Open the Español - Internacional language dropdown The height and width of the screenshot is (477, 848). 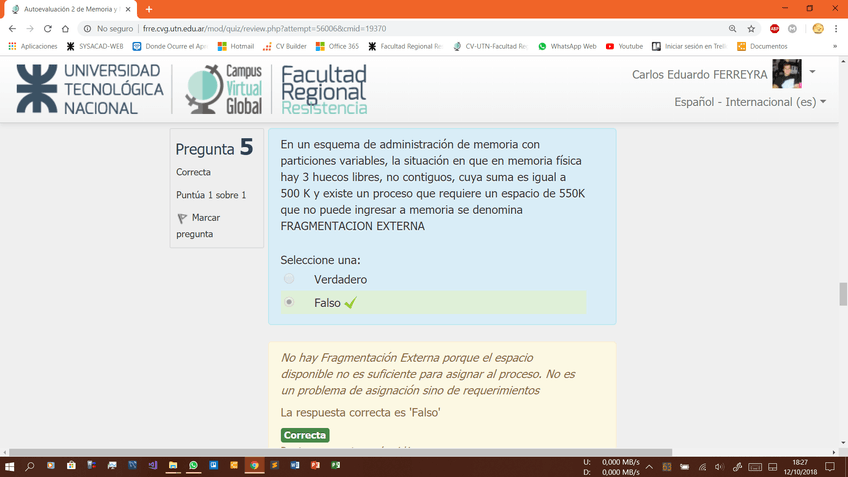[x=750, y=102]
